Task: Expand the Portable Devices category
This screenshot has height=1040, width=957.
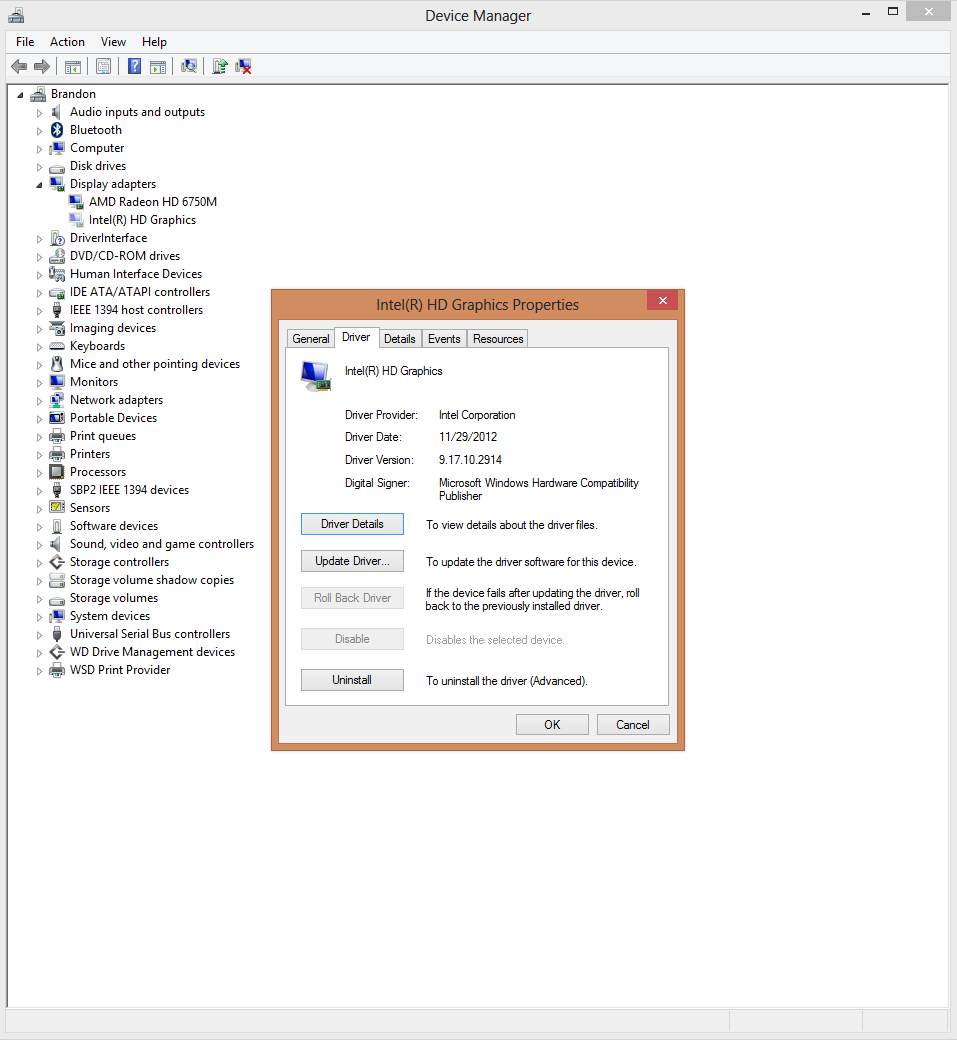Action: [39, 419]
